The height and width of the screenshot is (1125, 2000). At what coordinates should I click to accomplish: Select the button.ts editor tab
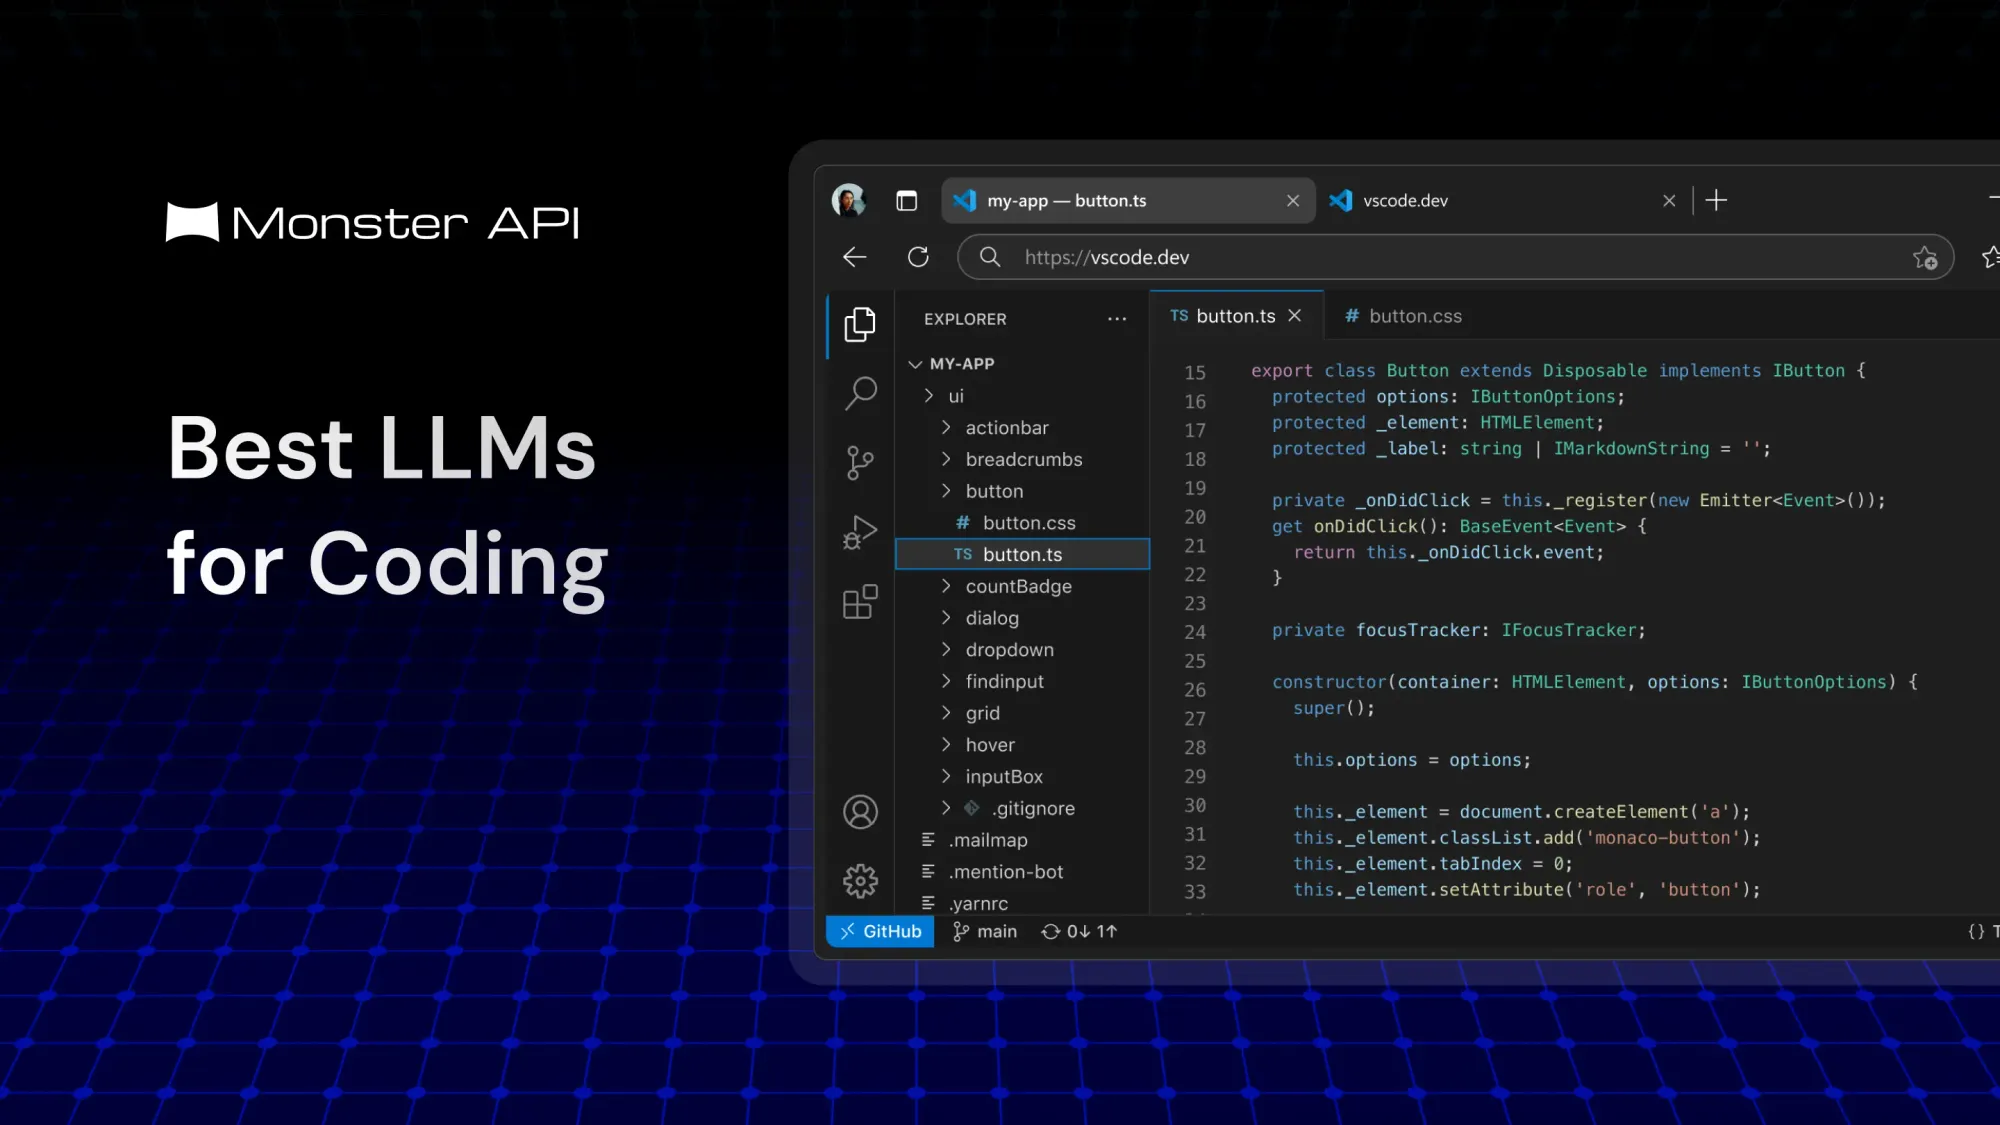(1236, 316)
